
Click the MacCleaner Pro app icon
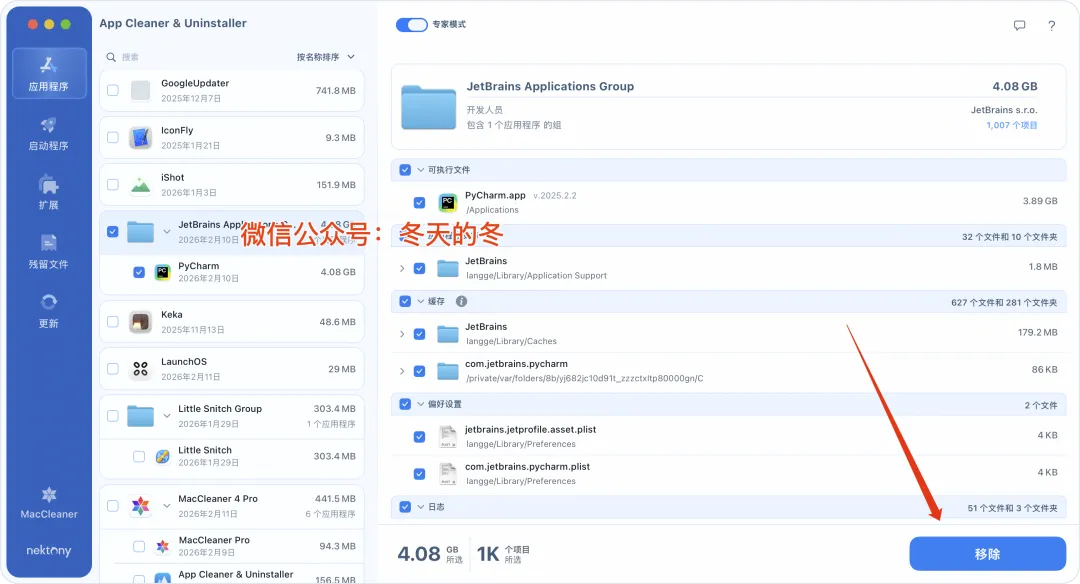tap(163, 547)
